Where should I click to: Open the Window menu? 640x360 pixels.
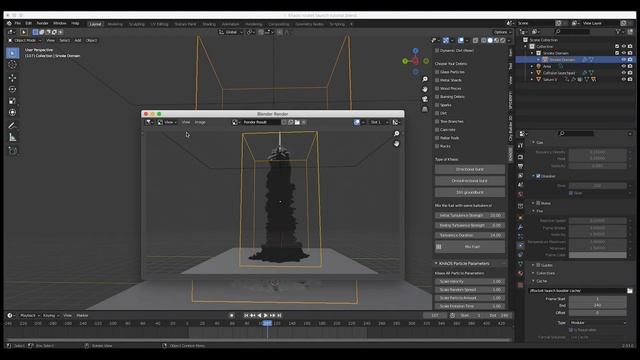[60, 23]
